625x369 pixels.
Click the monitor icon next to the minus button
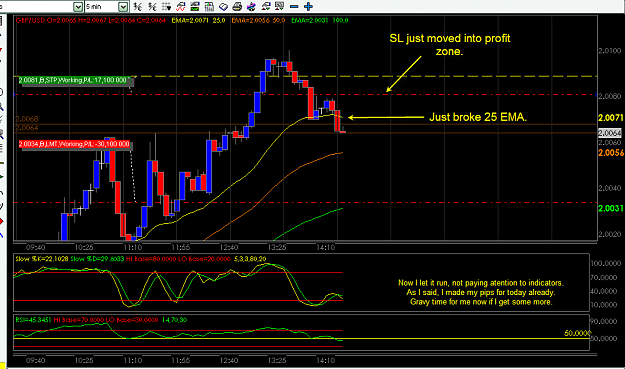point(279,6)
